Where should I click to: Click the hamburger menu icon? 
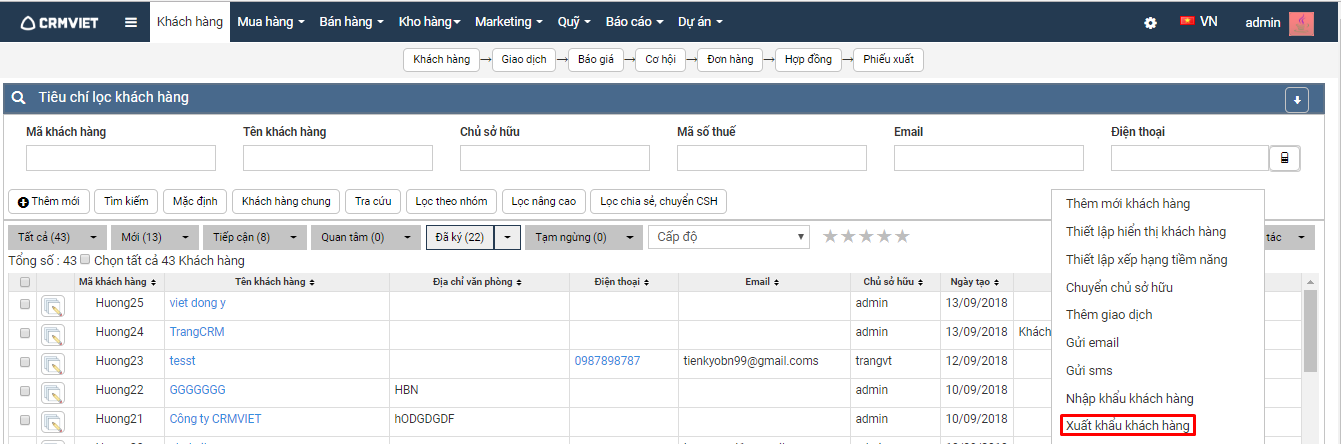131,22
